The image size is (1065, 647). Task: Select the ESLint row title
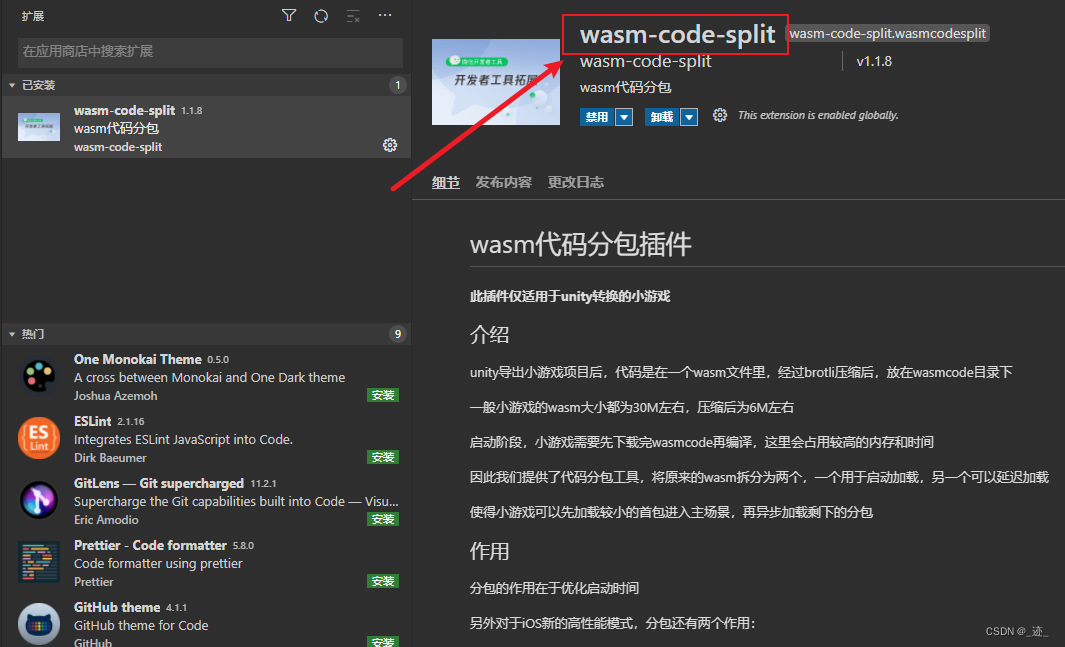pyautogui.click(x=92, y=421)
